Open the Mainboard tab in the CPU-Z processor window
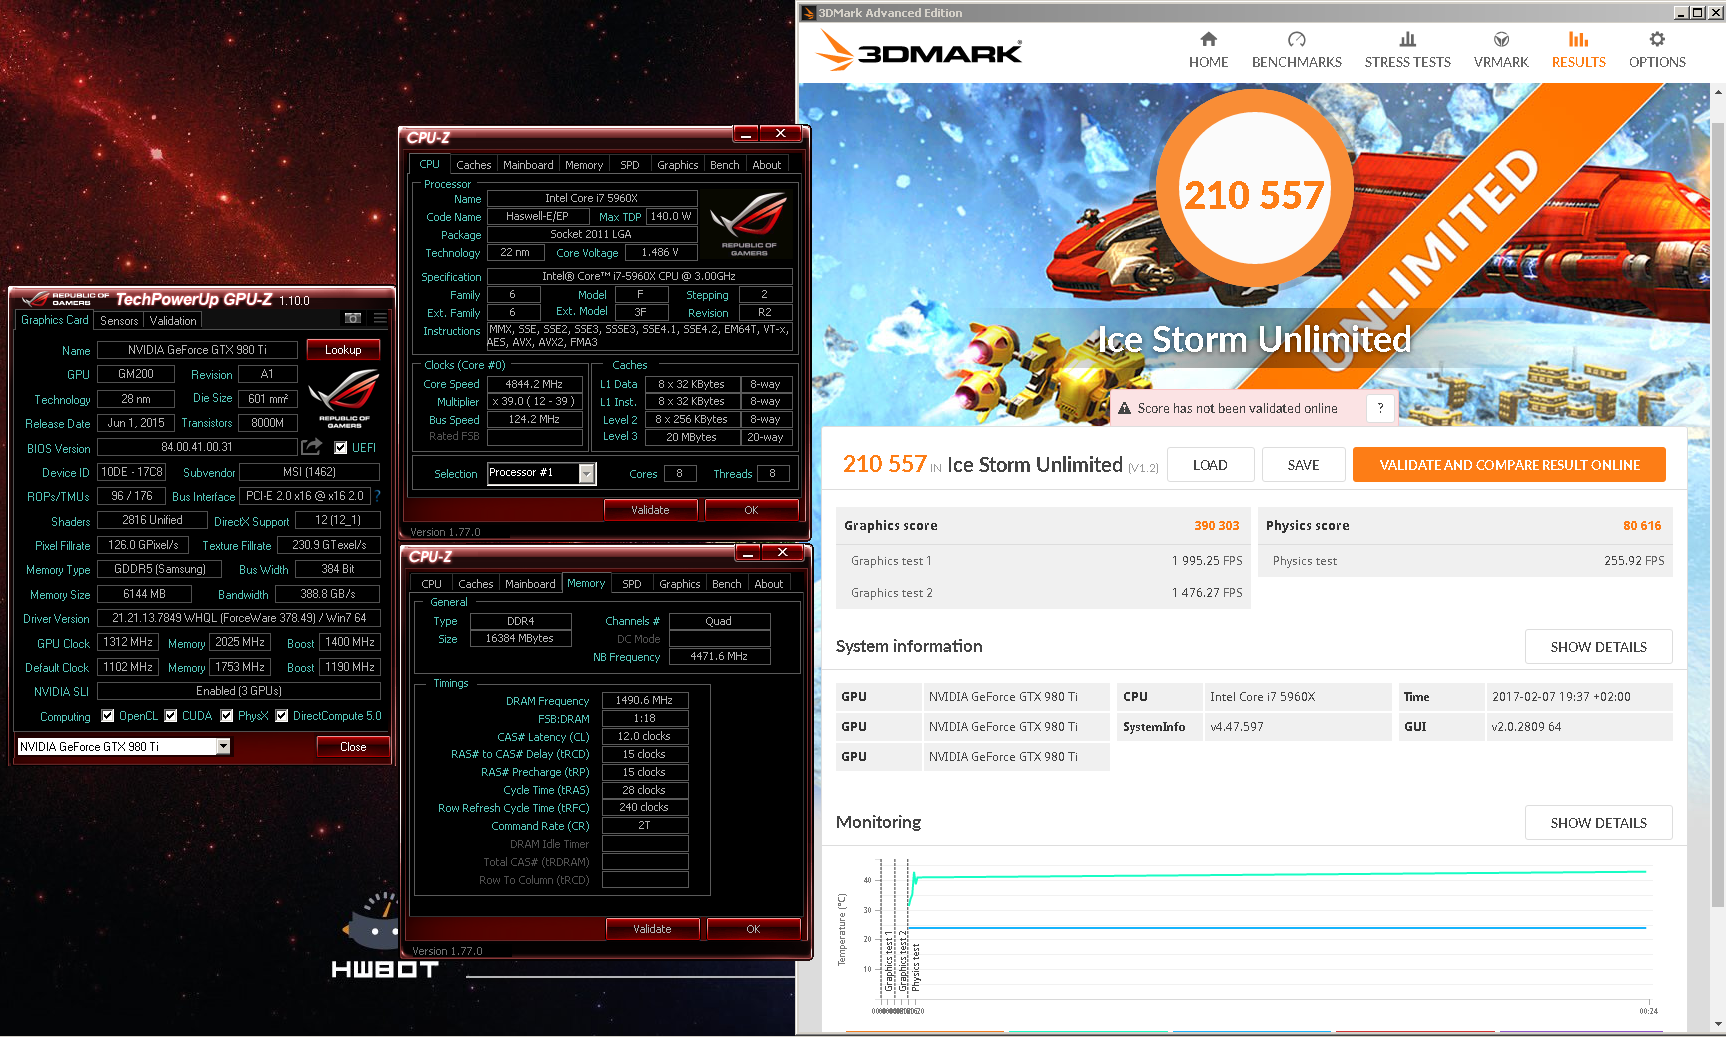The height and width of the screenshot is (1038, 1726). pyautogui.click(x=528, y=165)
